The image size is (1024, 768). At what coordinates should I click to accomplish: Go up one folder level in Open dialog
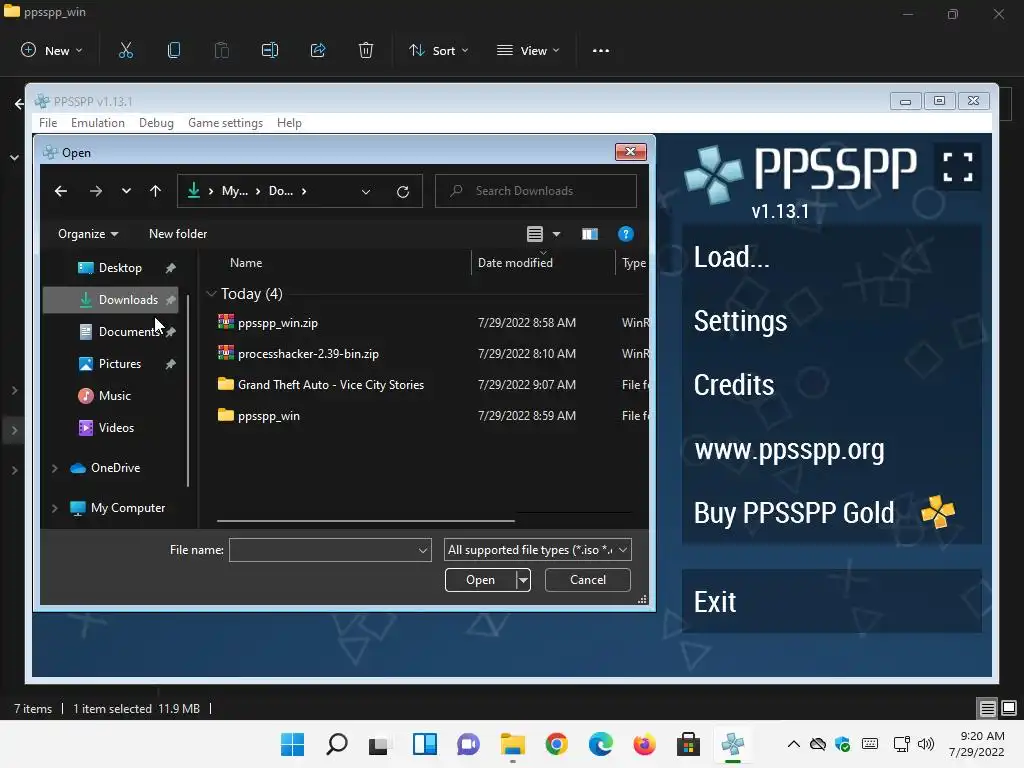[x=155, y=191]
